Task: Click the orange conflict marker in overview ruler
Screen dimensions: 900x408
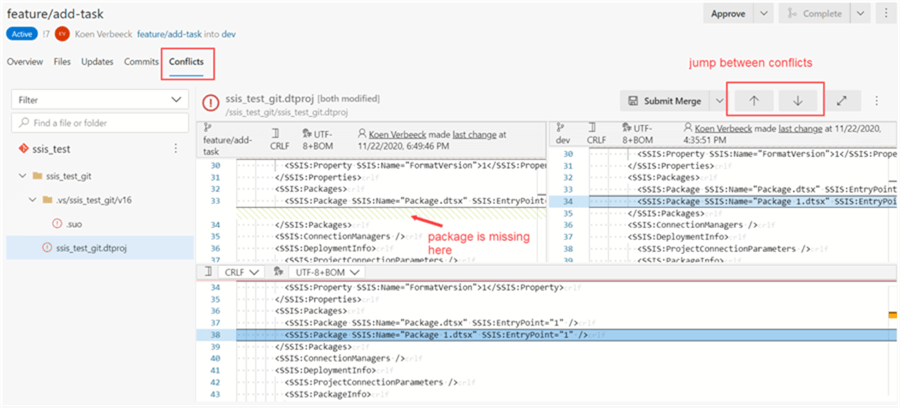Action: tap(893, 315)
